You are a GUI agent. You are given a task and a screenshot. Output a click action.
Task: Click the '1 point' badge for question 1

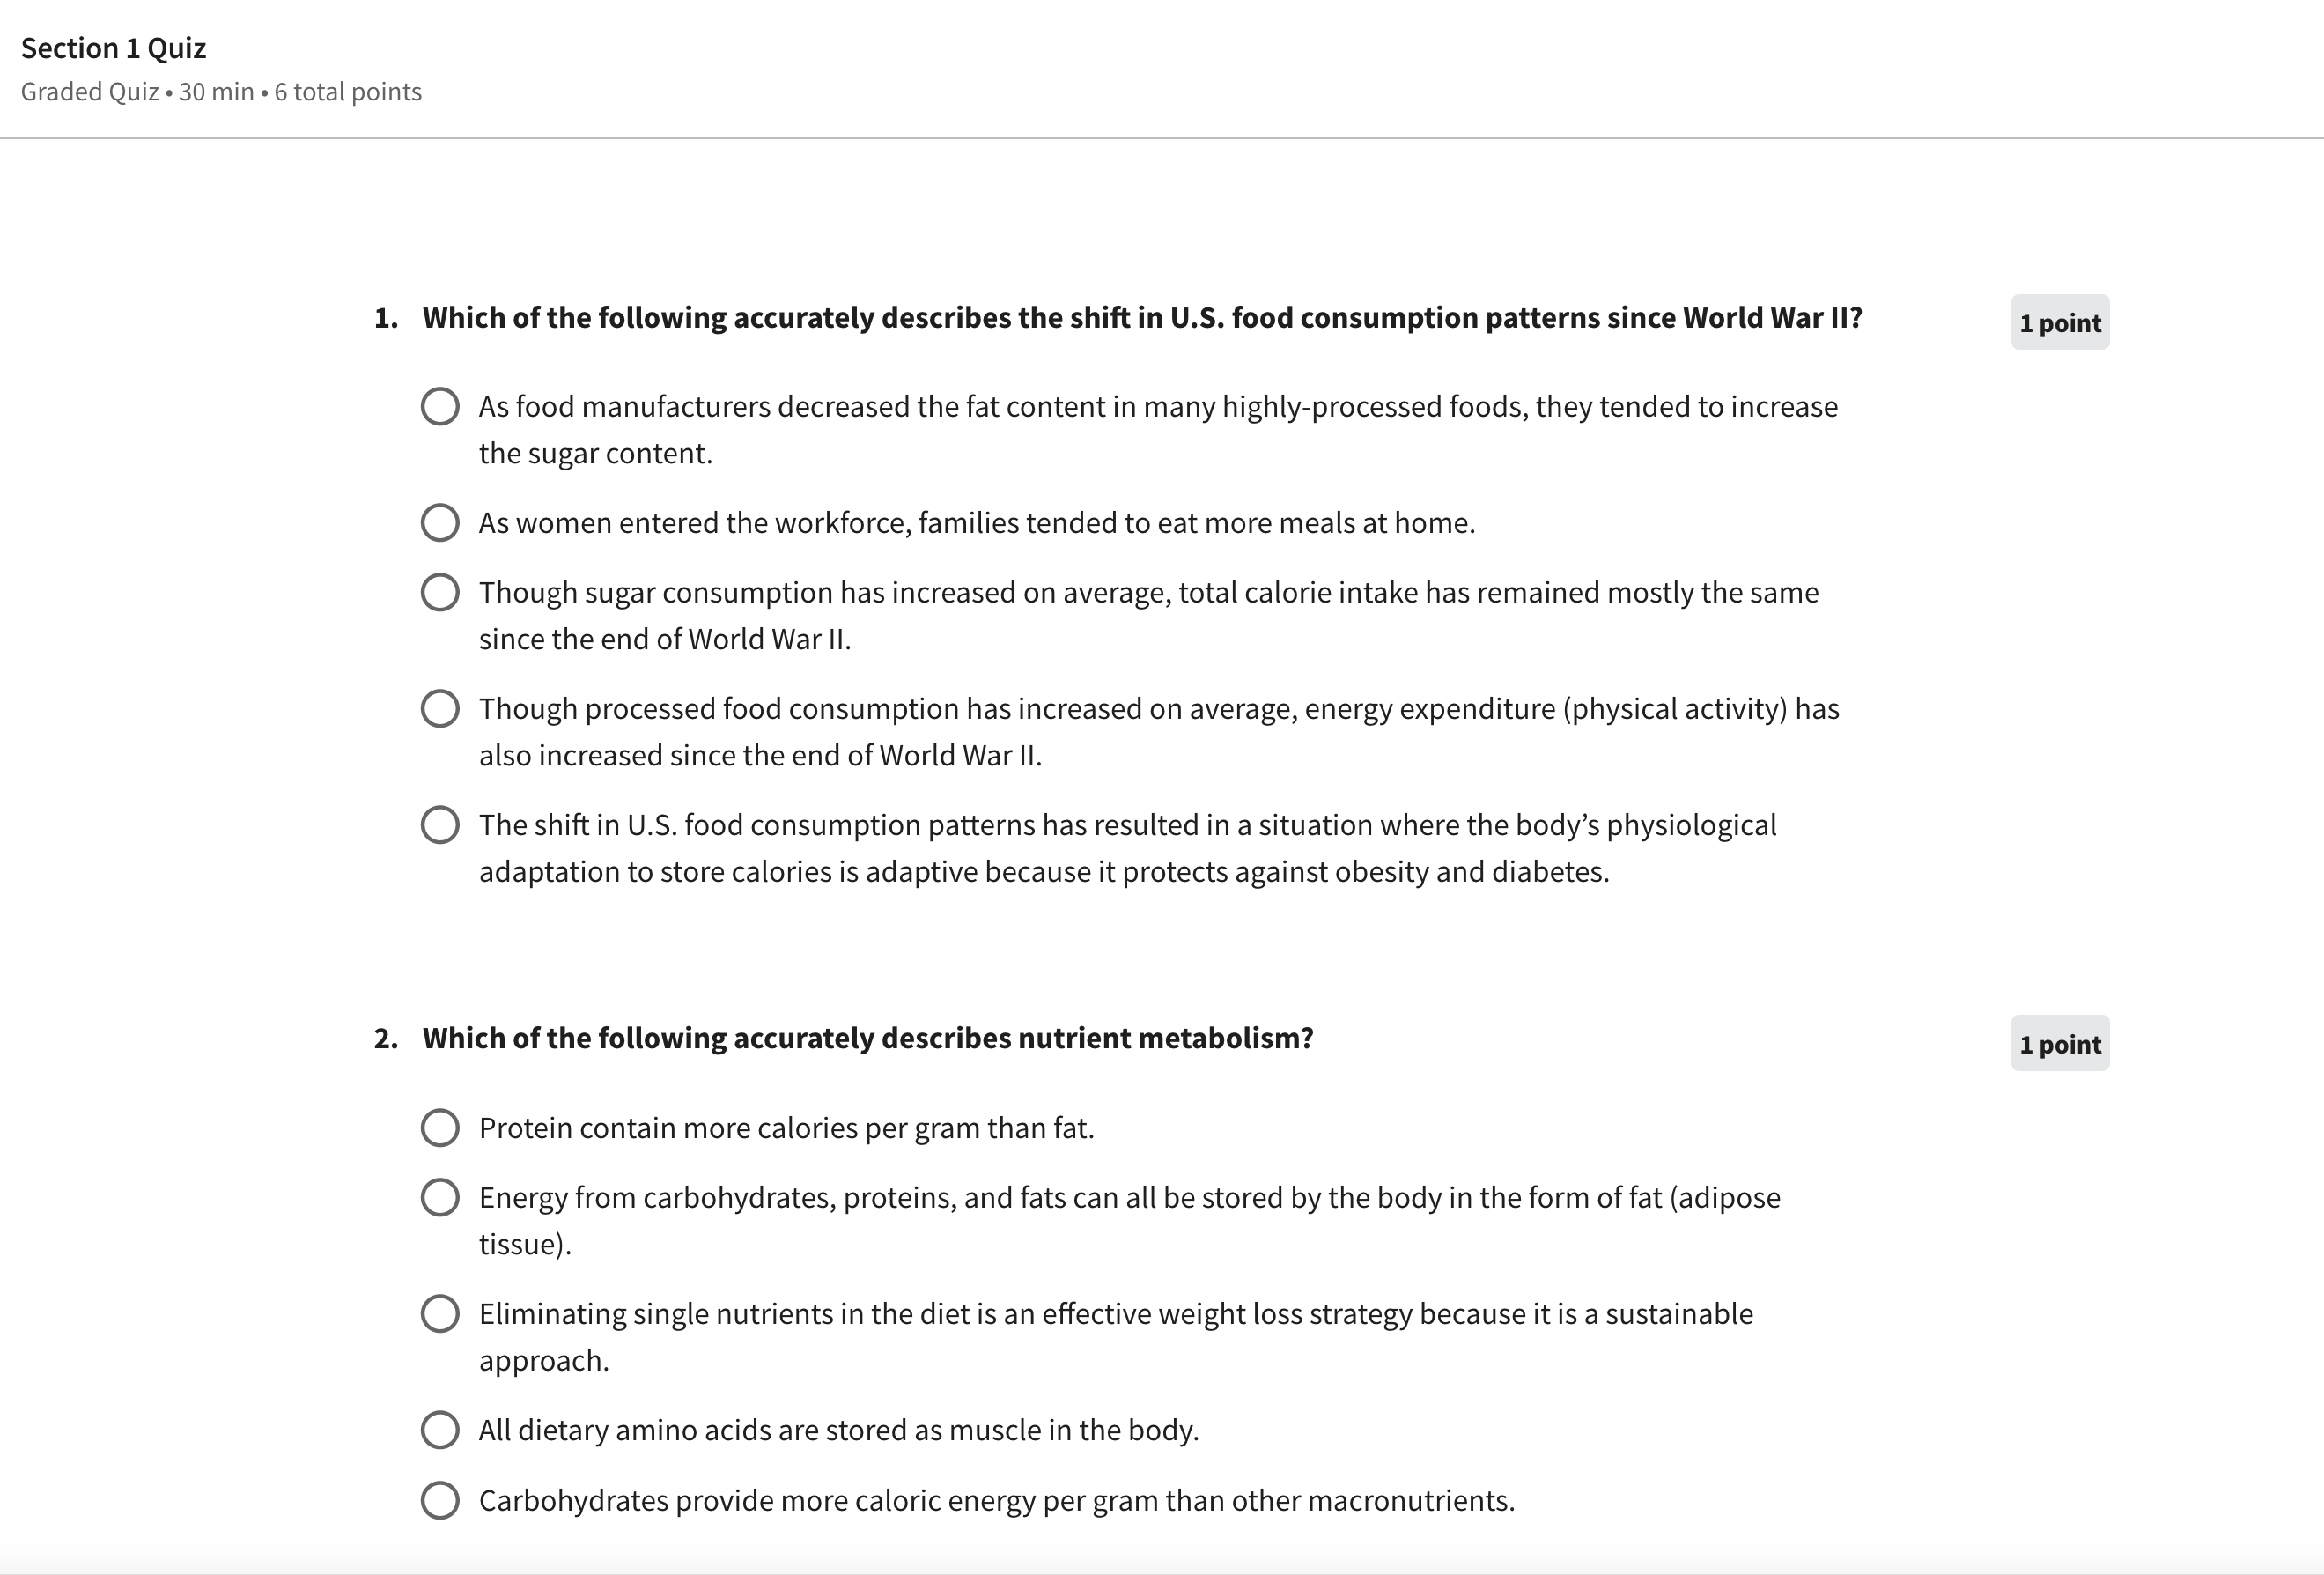point(2059,323)
